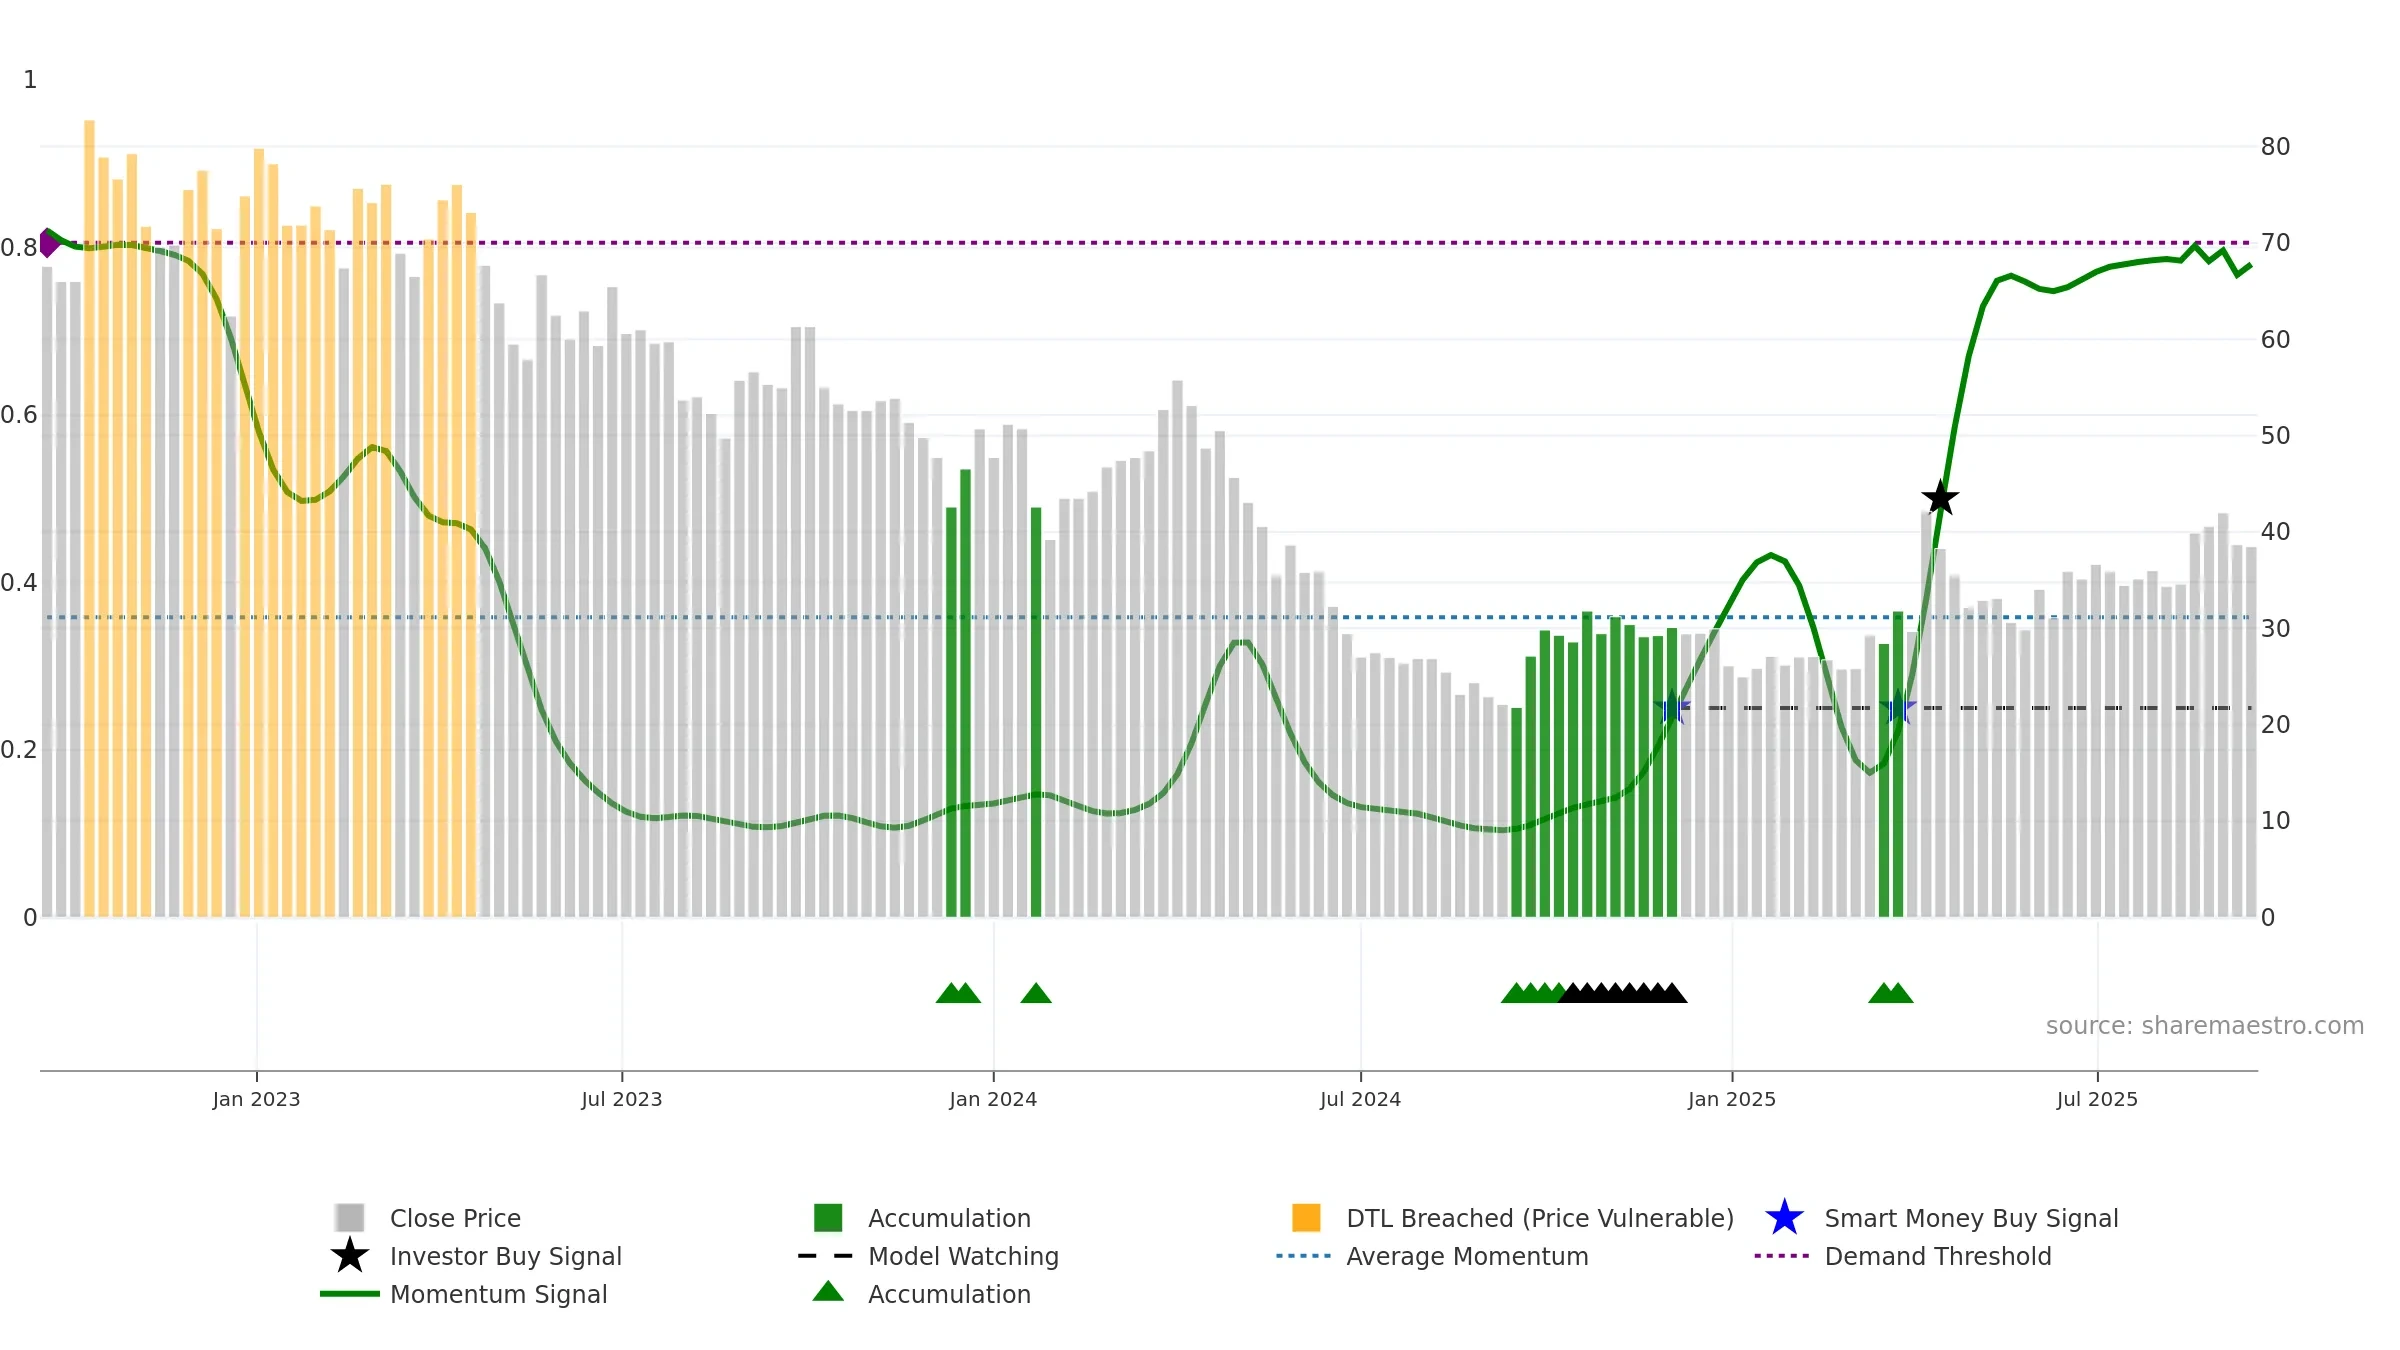2400x1350 pixels.
Task: Click the sharemaestro.com source text
Action: coord(2205,1026)
